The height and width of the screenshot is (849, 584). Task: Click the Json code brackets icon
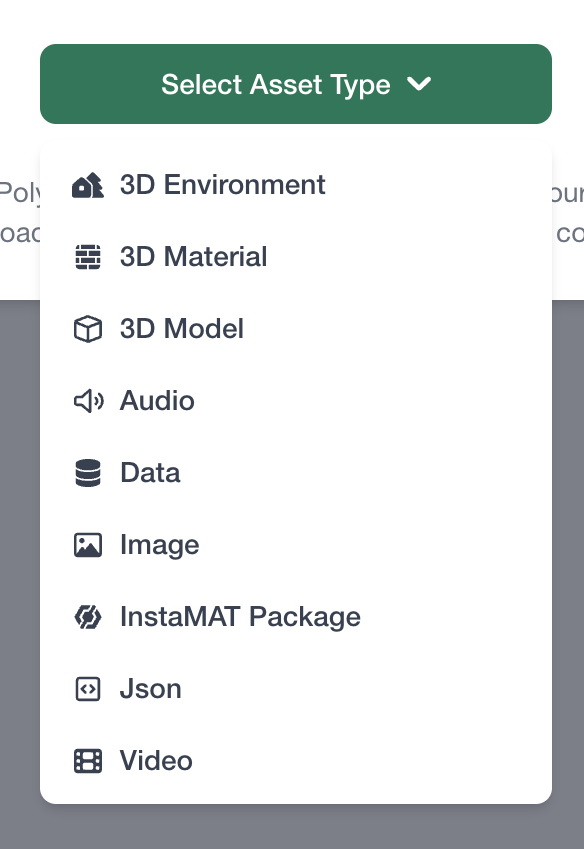88,688
